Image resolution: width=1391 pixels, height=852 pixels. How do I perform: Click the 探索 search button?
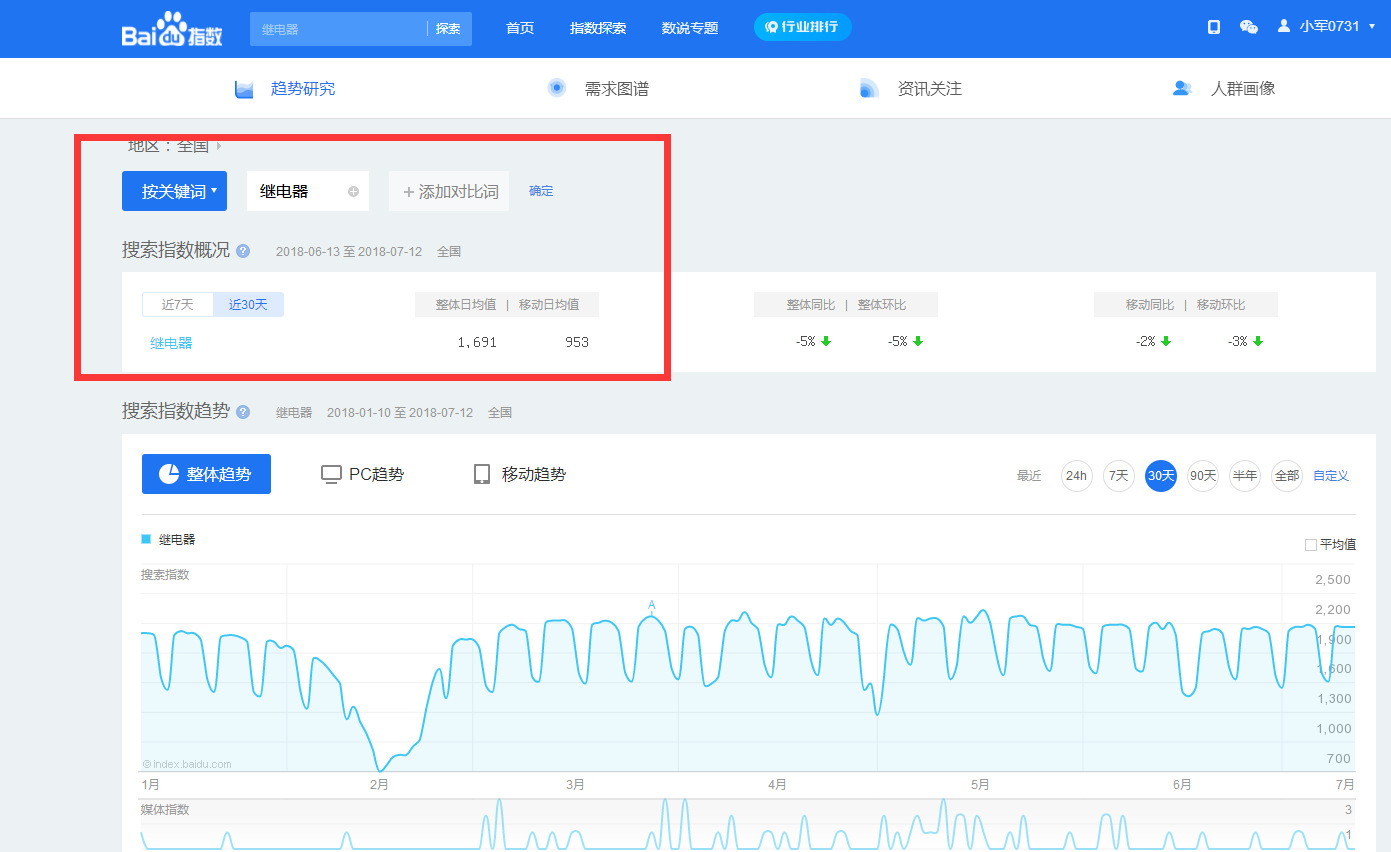coord(448,29)
